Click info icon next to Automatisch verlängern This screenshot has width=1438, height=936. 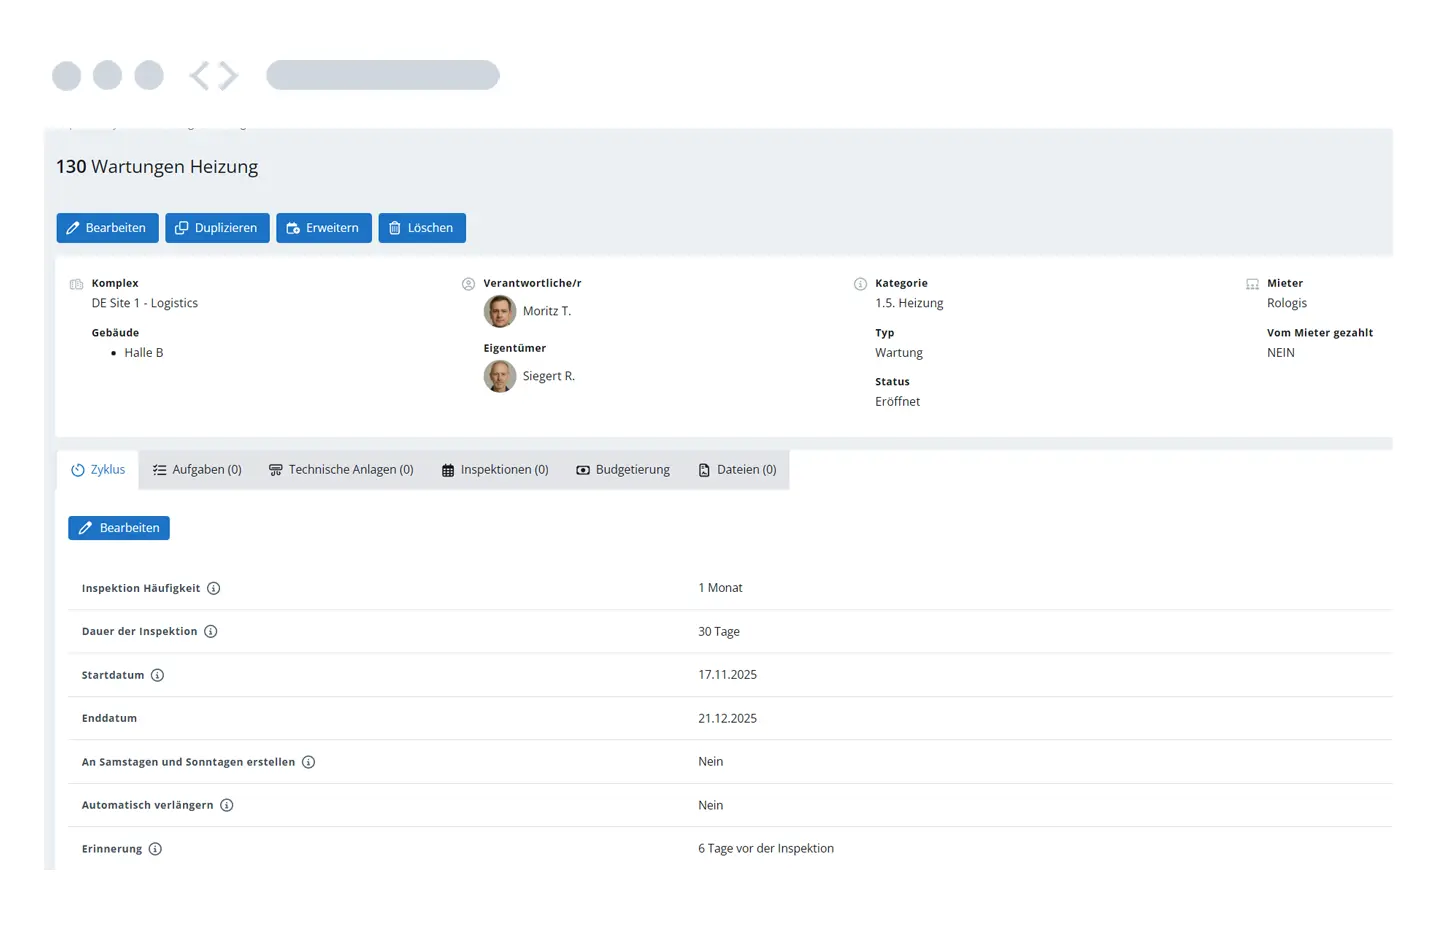(227, 805)
